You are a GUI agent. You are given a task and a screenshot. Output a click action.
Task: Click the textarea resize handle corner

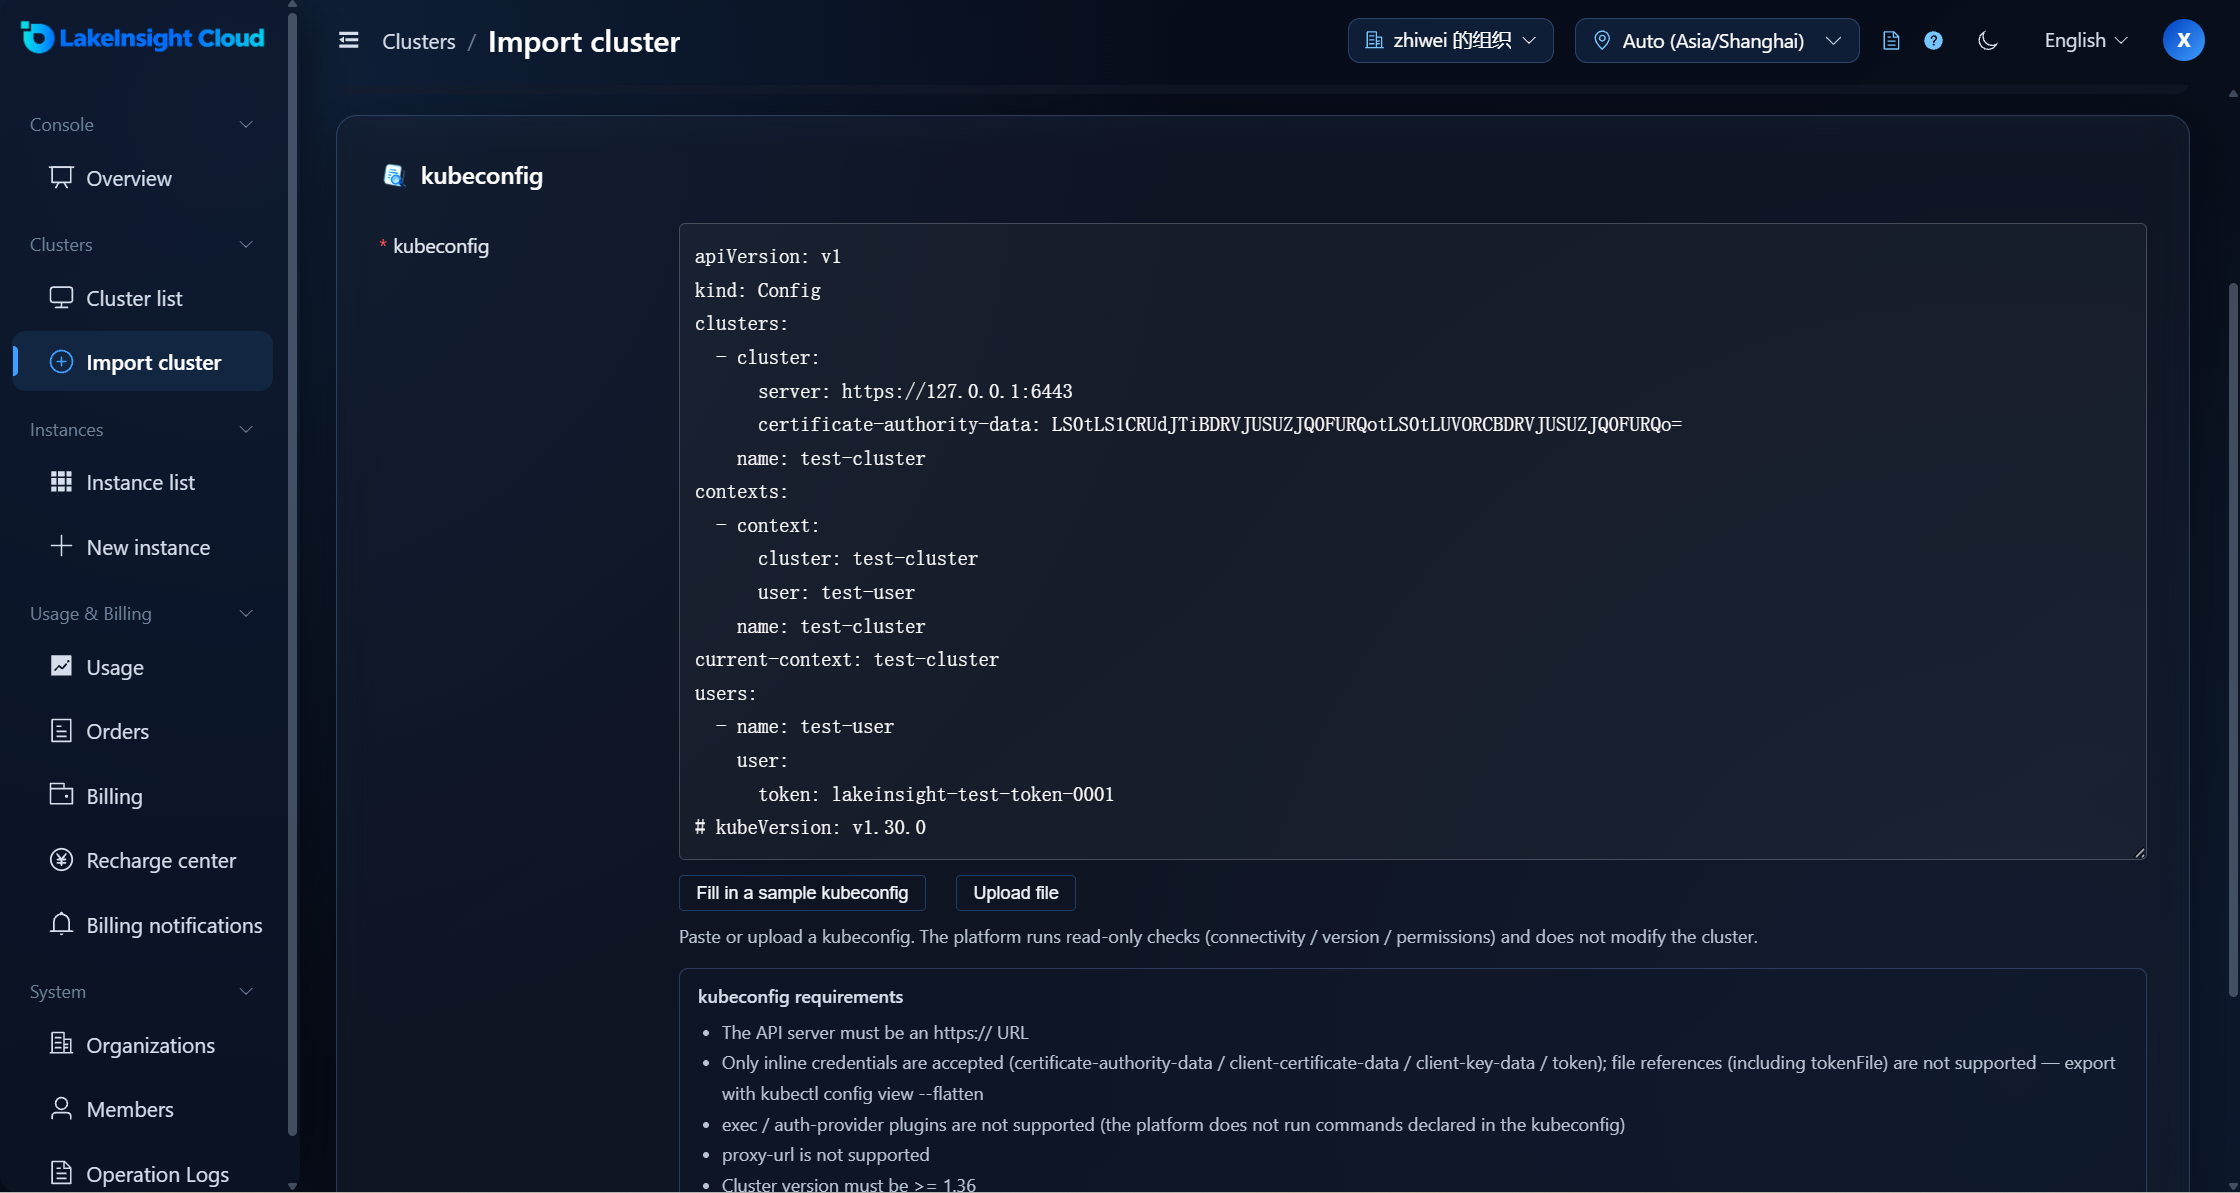coord(2139,852)
